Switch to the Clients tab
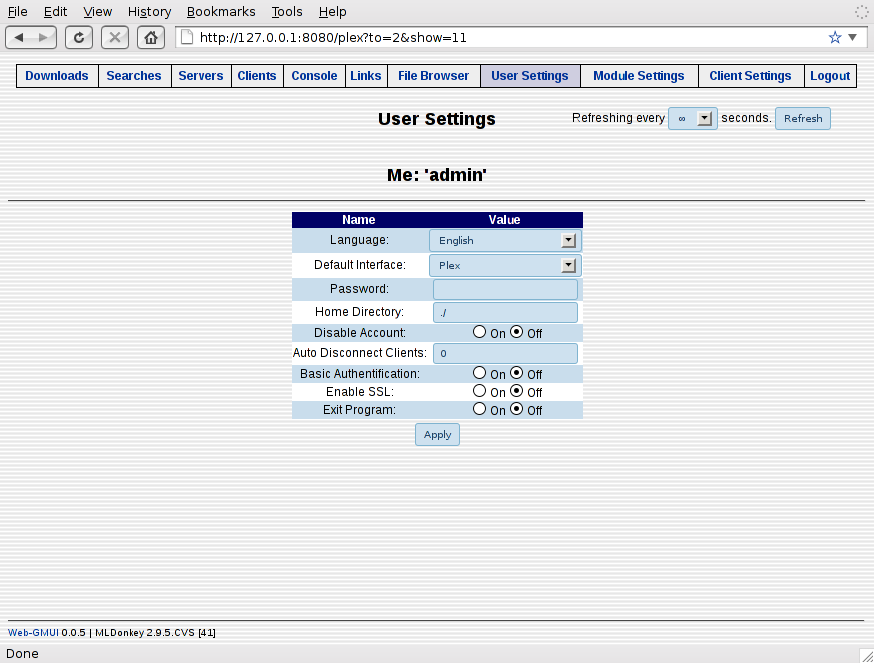The image size is (874, 663). [257, 76]
